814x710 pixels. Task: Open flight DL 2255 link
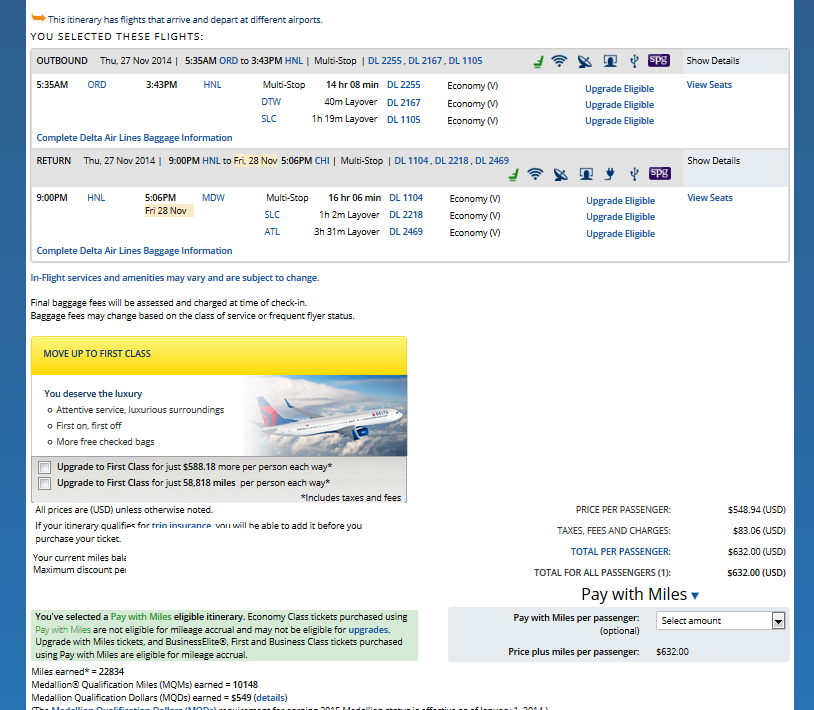pos(403,86)
